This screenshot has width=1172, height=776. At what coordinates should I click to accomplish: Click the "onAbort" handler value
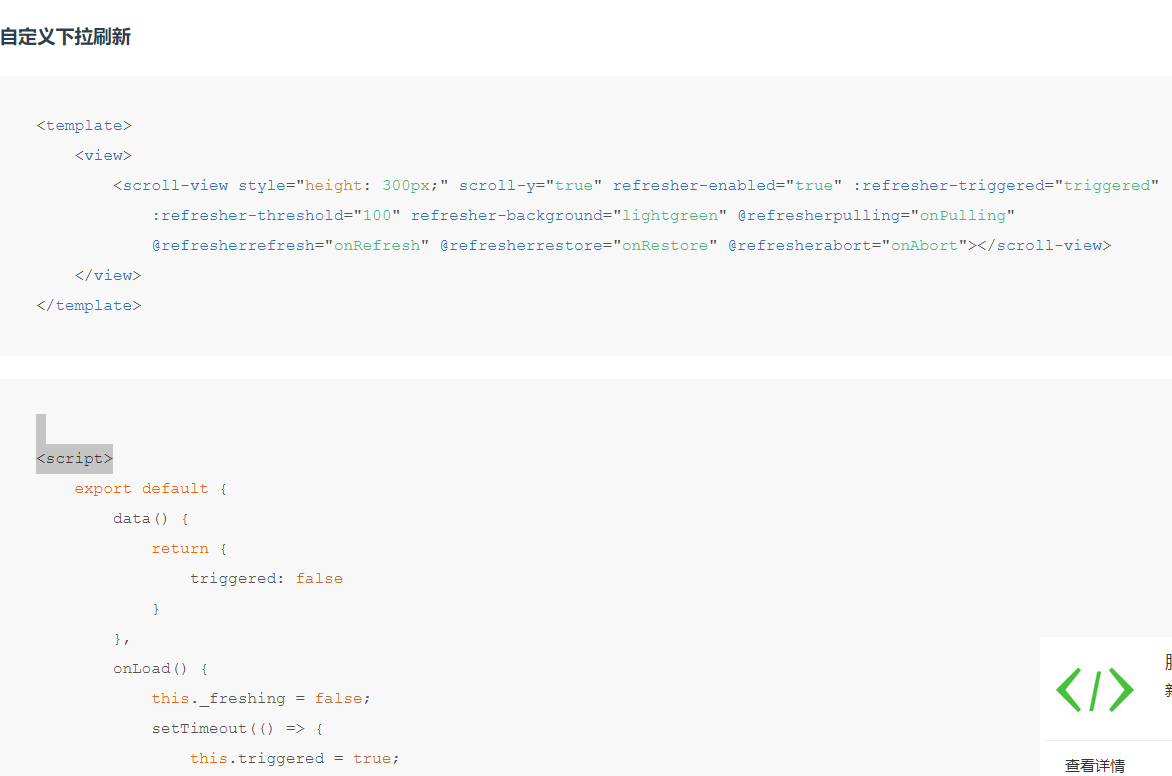point(924,246)
